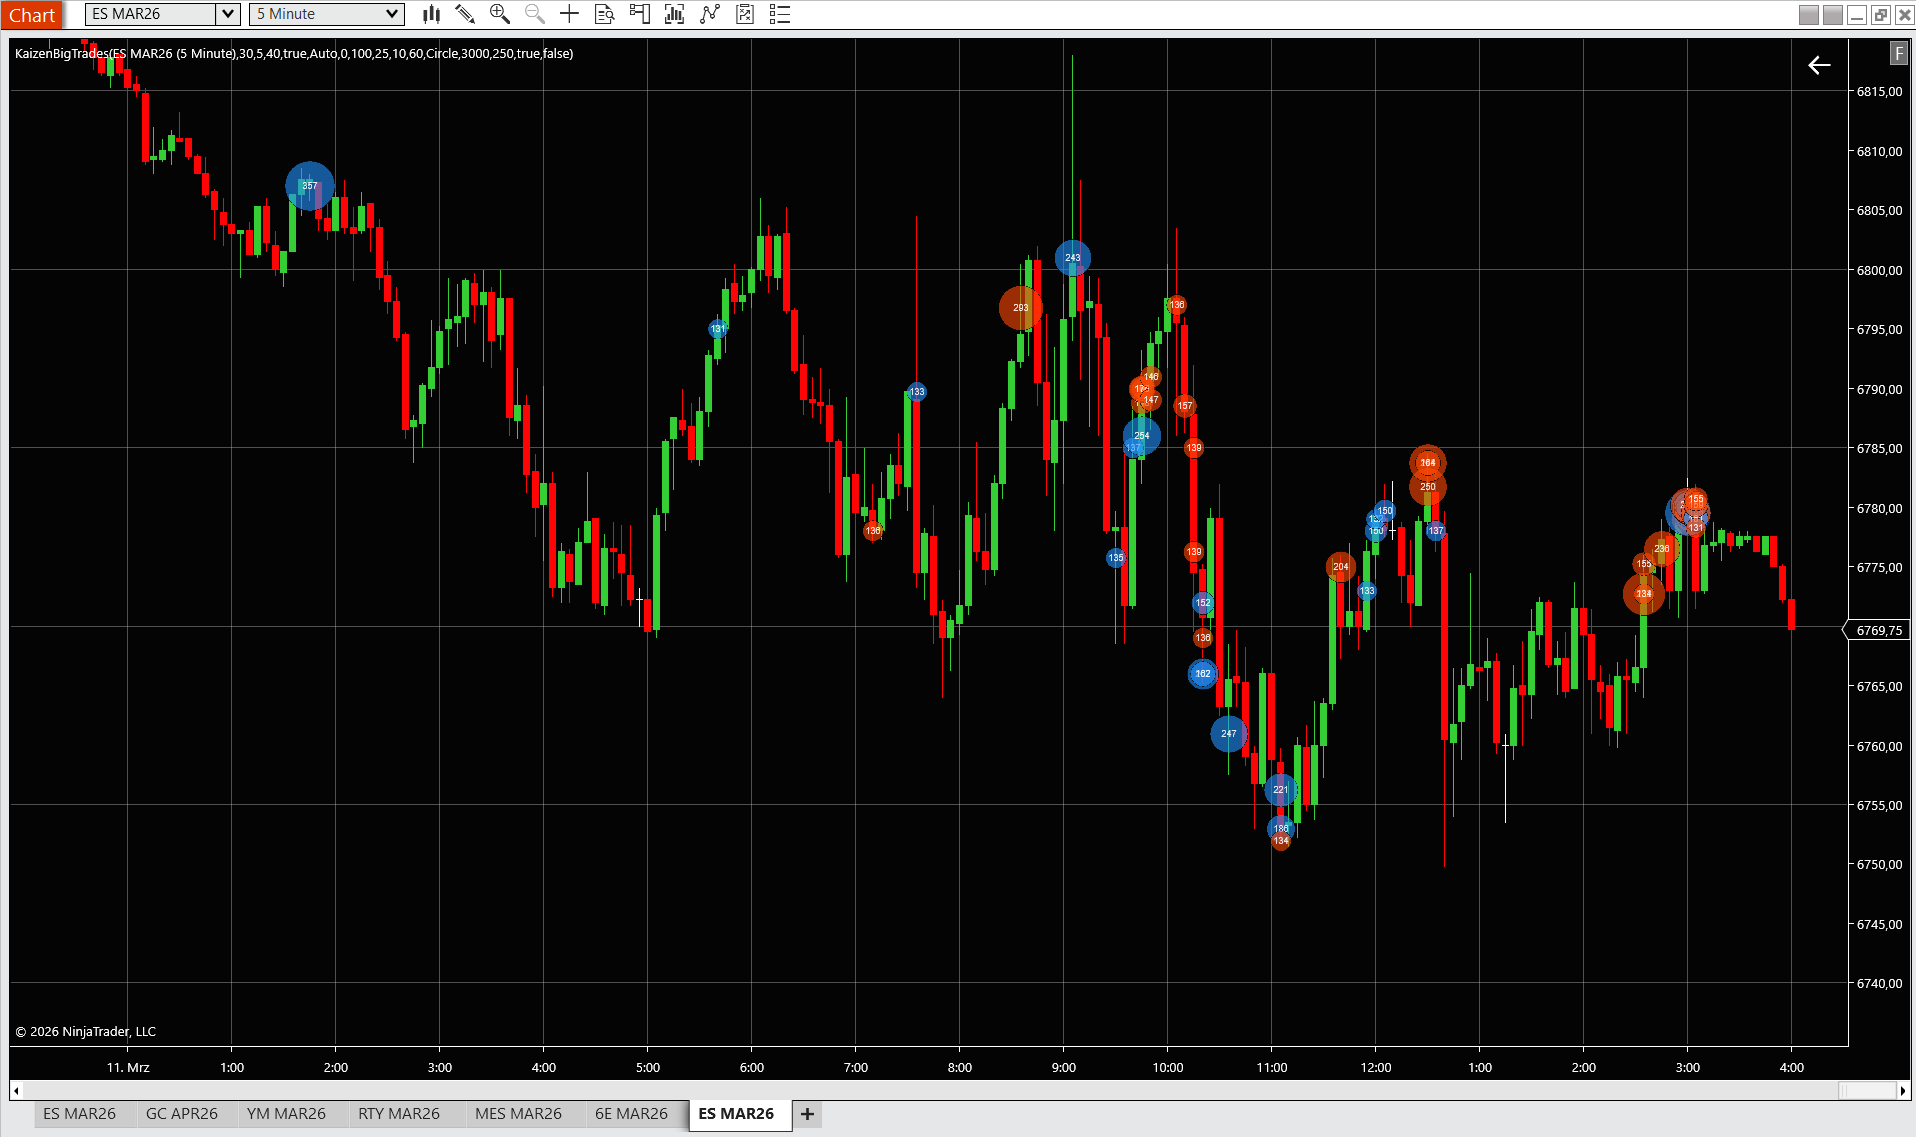Screen dimensions: 1916x1137
Task: Toggle the F scroll-to-last-bar button
Action: [1898, 53]
